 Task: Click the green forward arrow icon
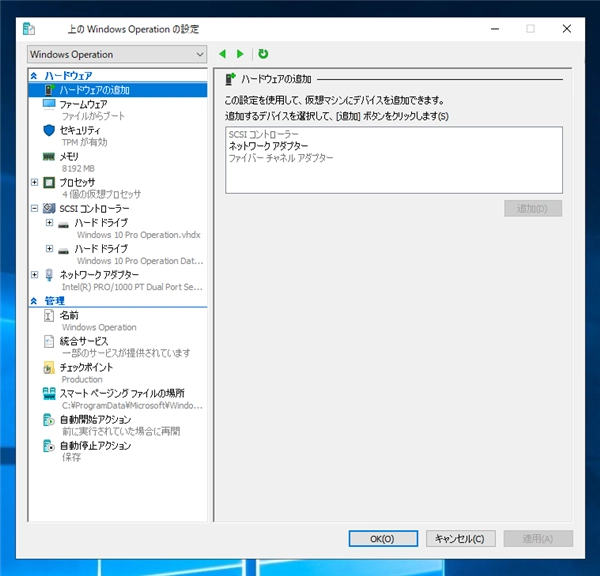coord(240,54)
